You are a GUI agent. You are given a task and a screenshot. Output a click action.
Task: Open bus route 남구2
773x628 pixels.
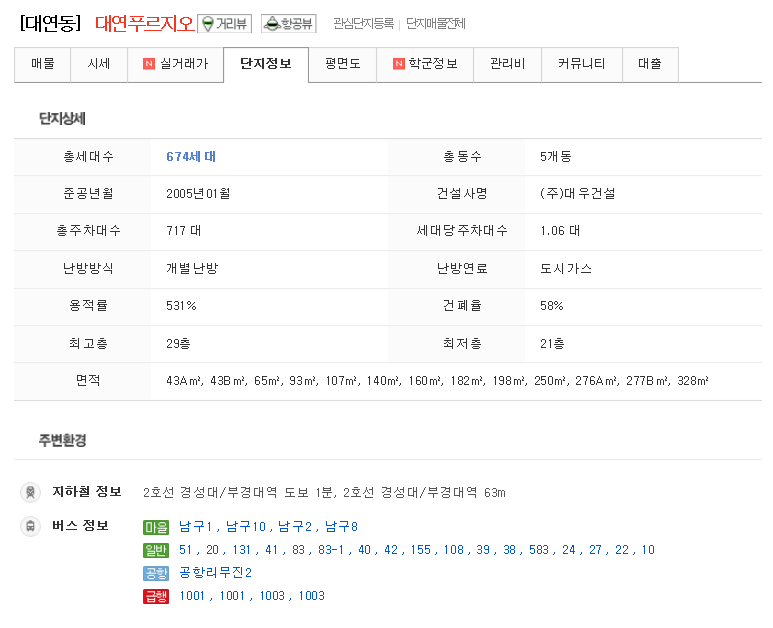(x=295, y=527)
